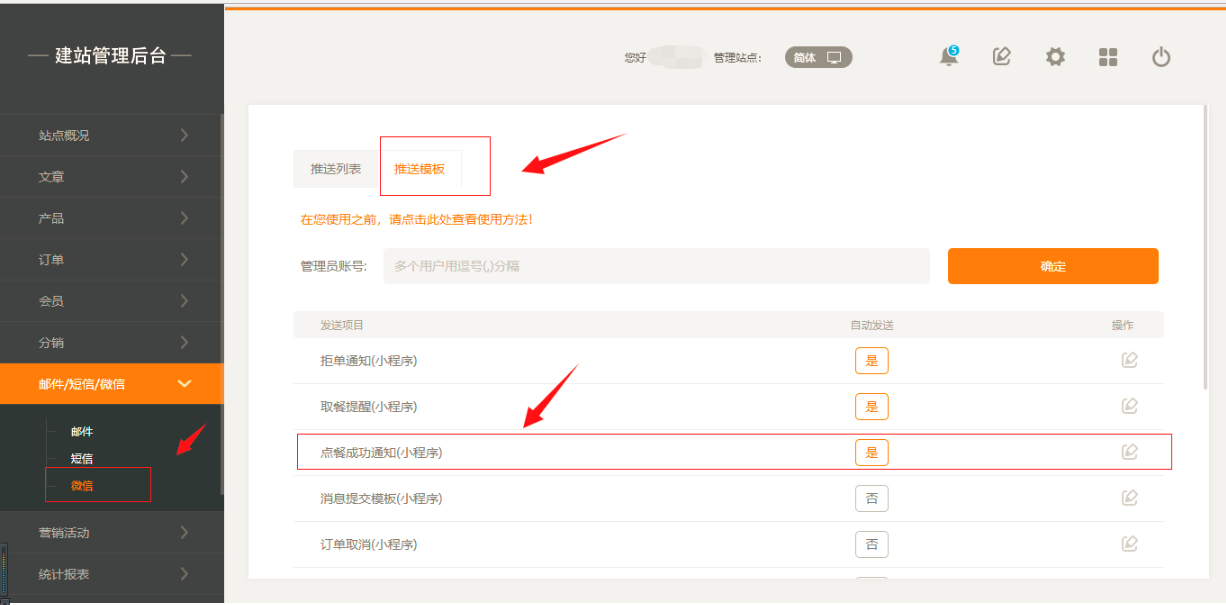Screen dimensions: 1226x605
Task: Toggle auto-send for 点餐成功通知(小程序)
Action: click(x=871, y=452)
